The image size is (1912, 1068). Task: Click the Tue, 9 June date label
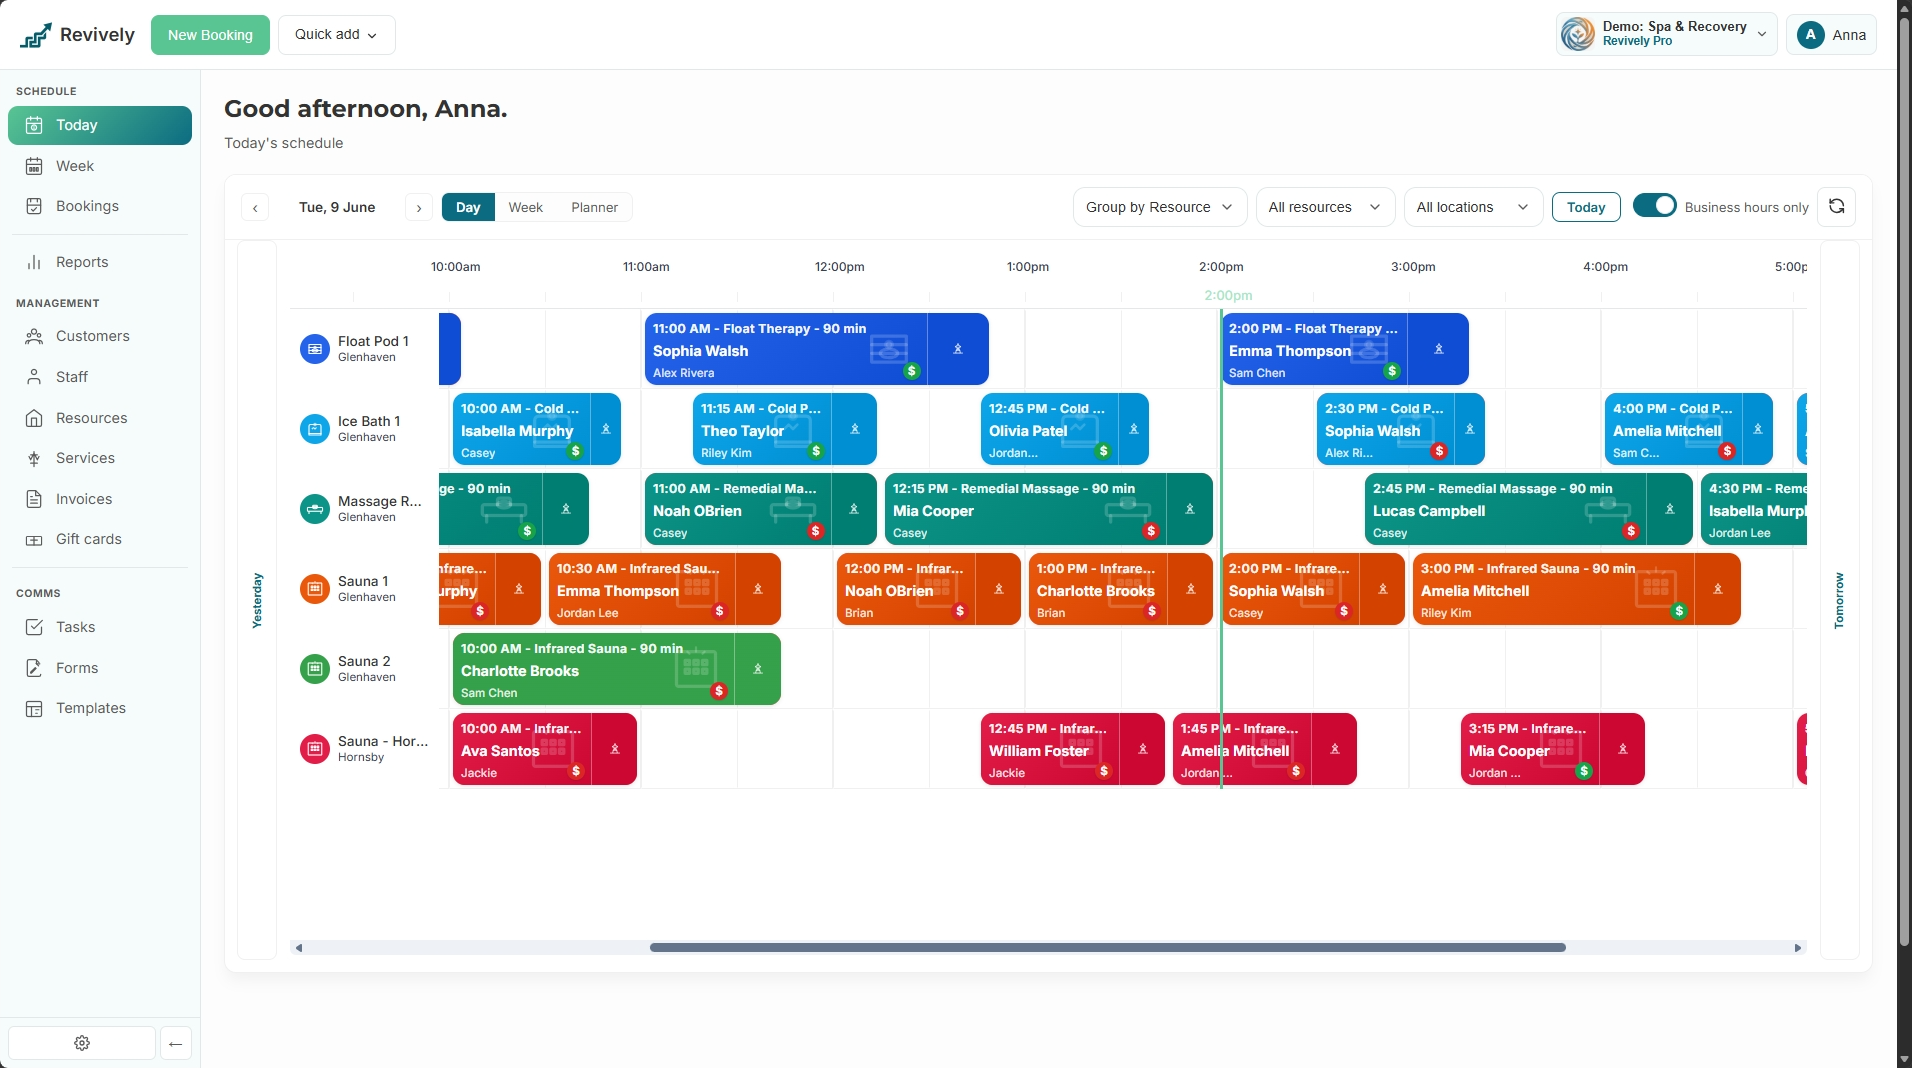tap(337, 207)
